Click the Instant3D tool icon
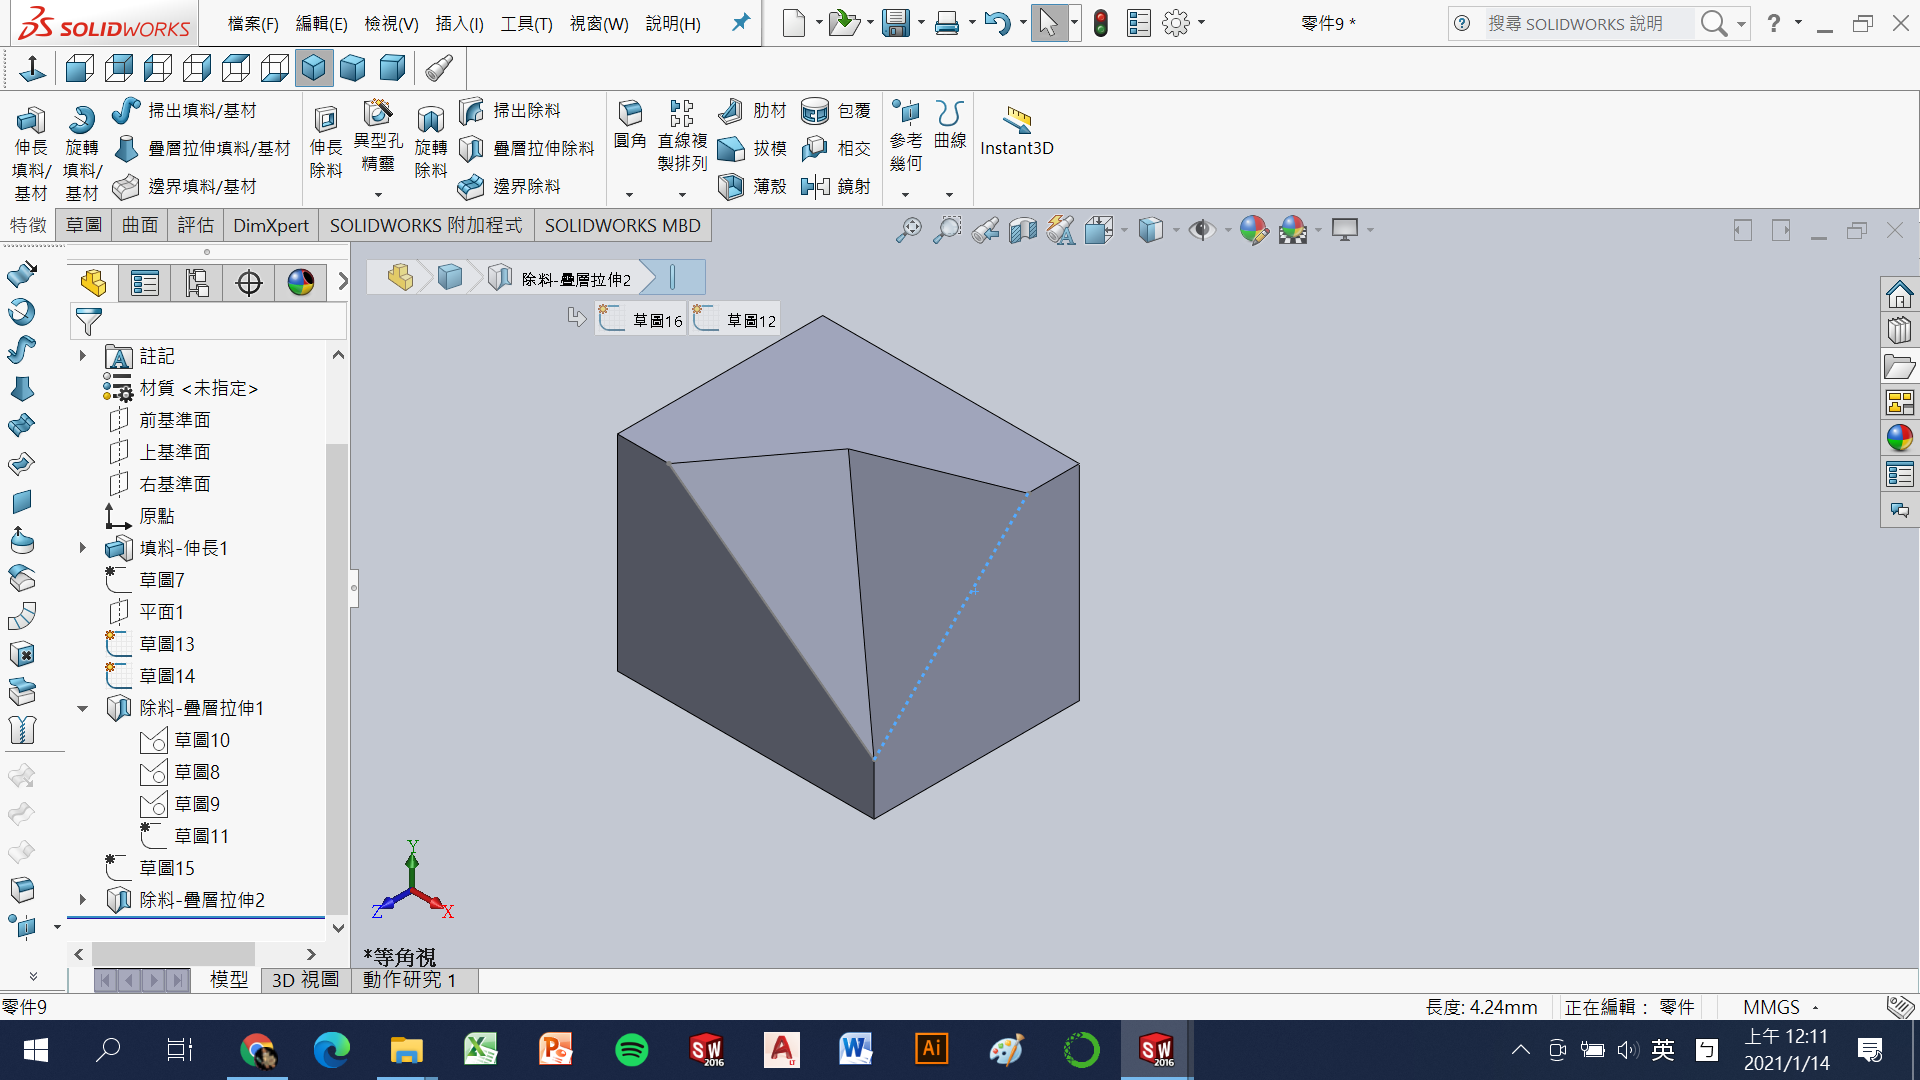Viewport: 1920px width, 1080px height. [x=1017, y=120]
